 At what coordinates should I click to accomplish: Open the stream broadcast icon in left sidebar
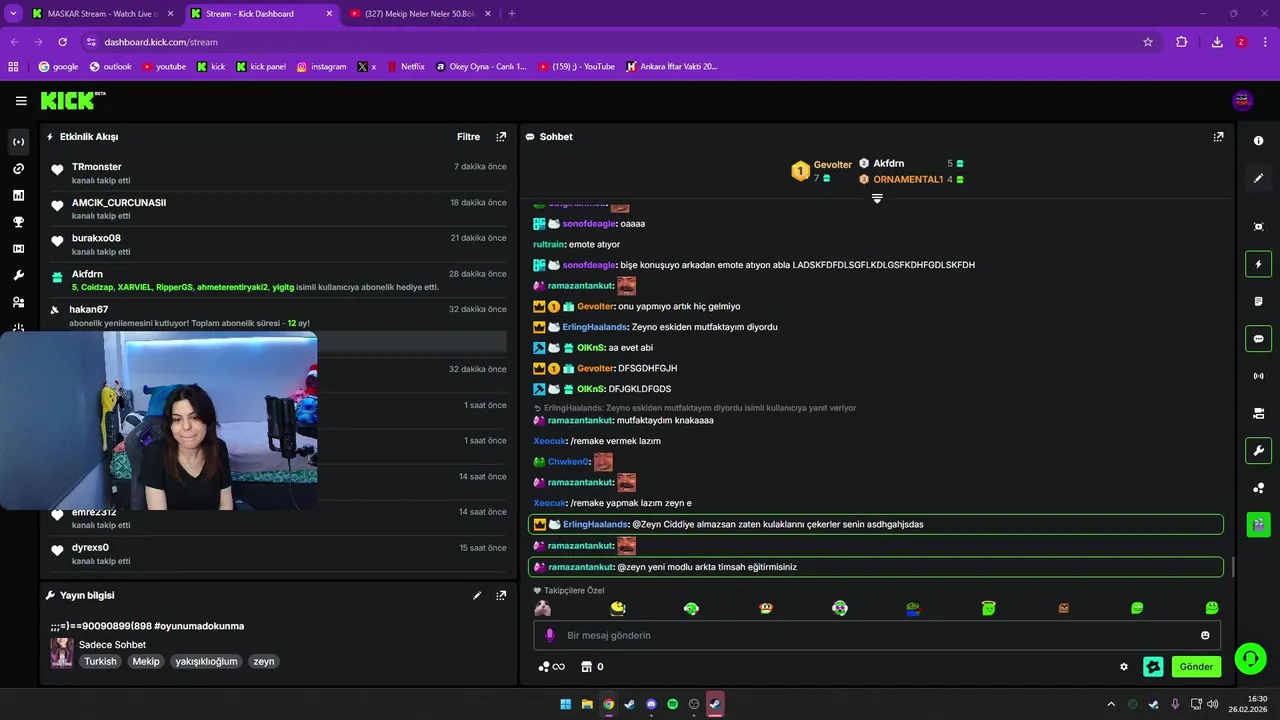click(18, 142)
